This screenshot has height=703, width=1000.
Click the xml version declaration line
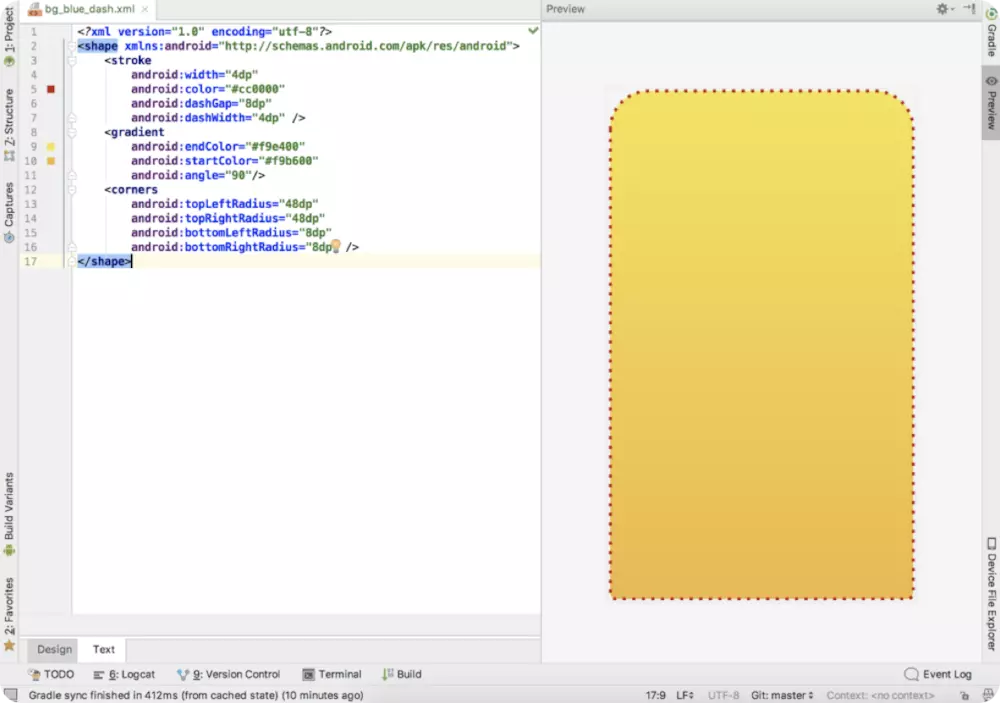(x=204, y=31)
